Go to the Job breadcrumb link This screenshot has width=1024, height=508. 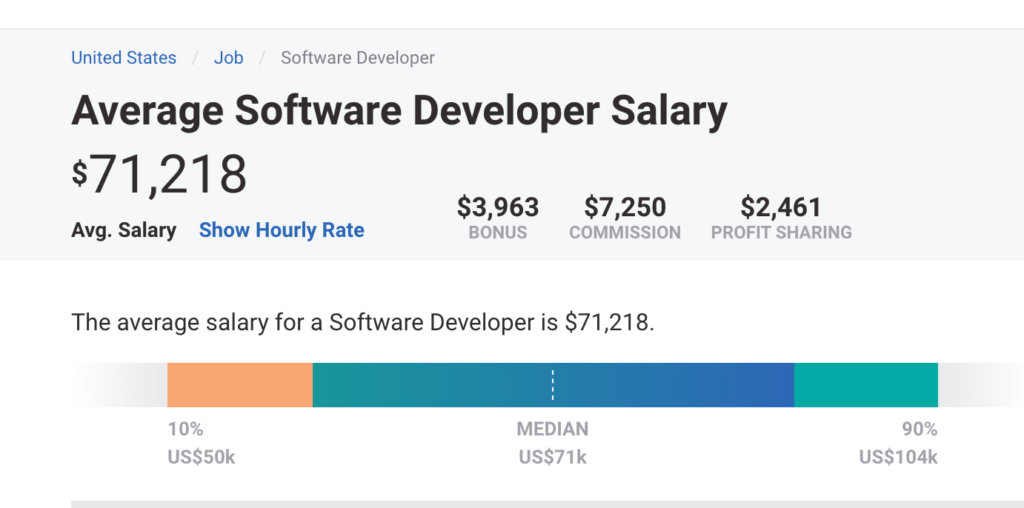click(x=228, y=58)
